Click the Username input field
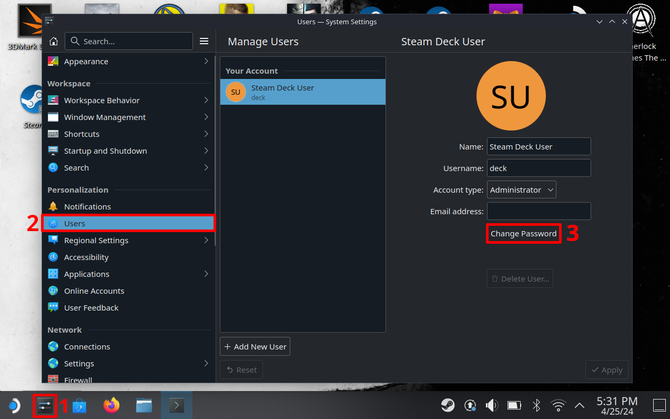The height and width of the screenshot is (419, 670). [x=539, y=168]
